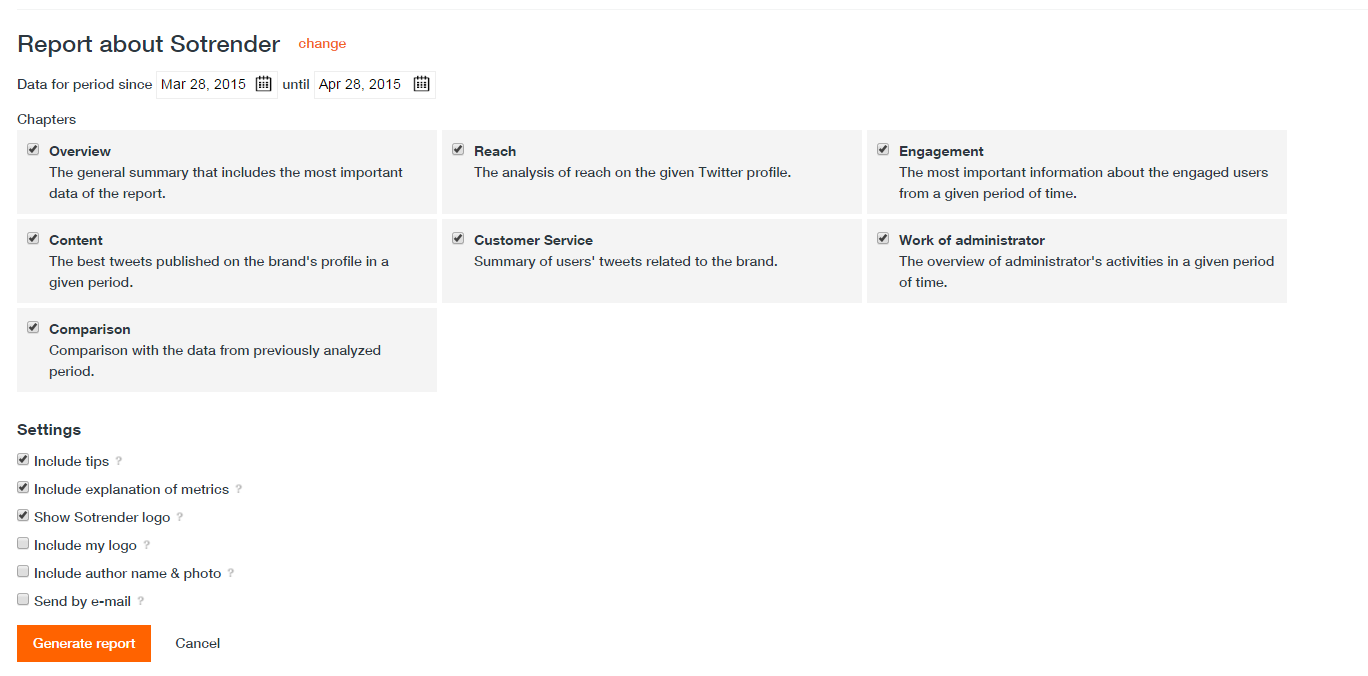Click help icon beside Show Sotrender logo
The width and height of the screenshot is (1368, 676).
pos(180,517)
